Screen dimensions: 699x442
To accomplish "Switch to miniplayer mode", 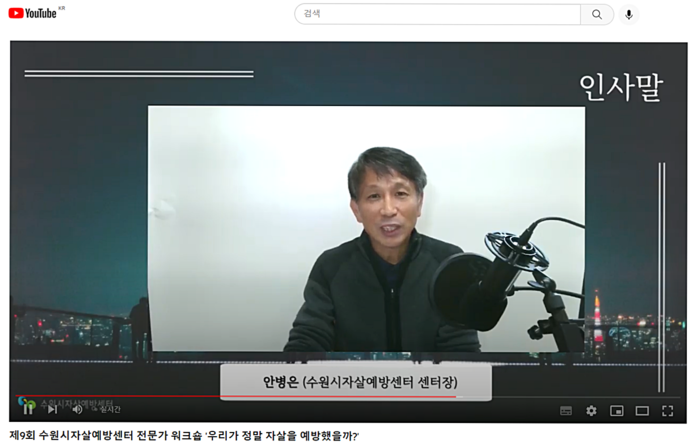I will pos(617,410).
